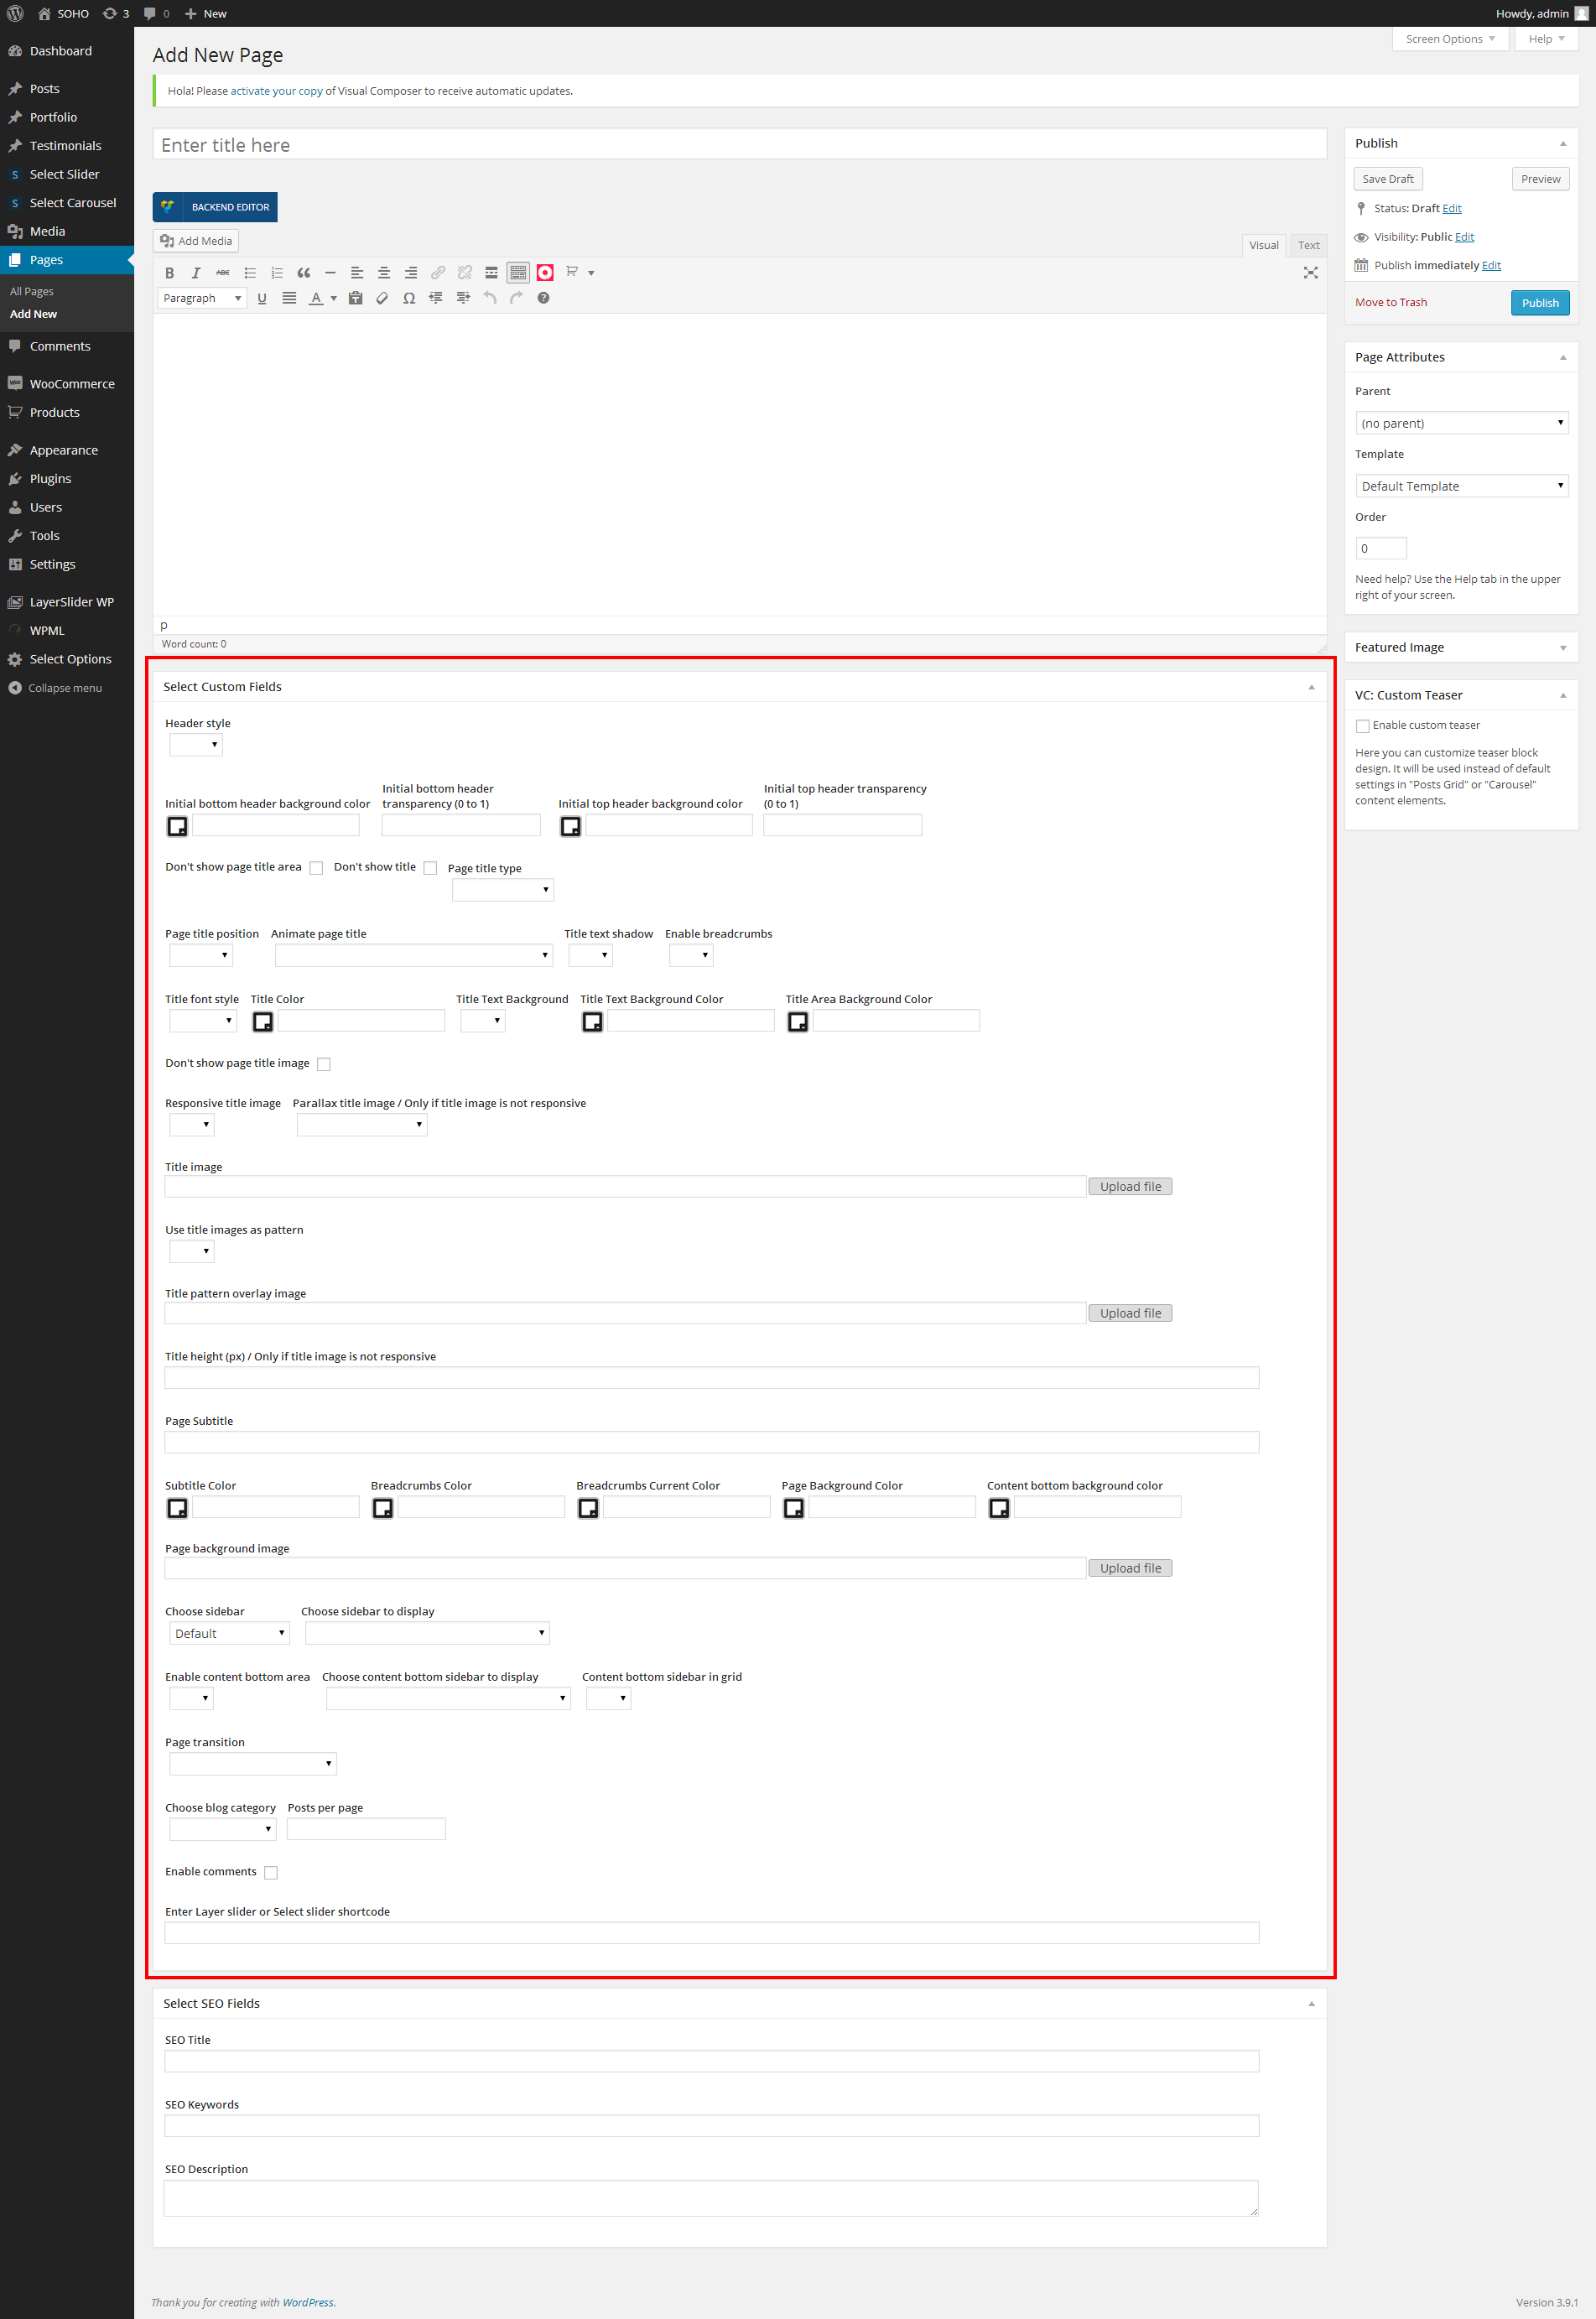This screenshot has width=1596, height=2319.
Task: Click the center align icon
Action: point(384,273)
